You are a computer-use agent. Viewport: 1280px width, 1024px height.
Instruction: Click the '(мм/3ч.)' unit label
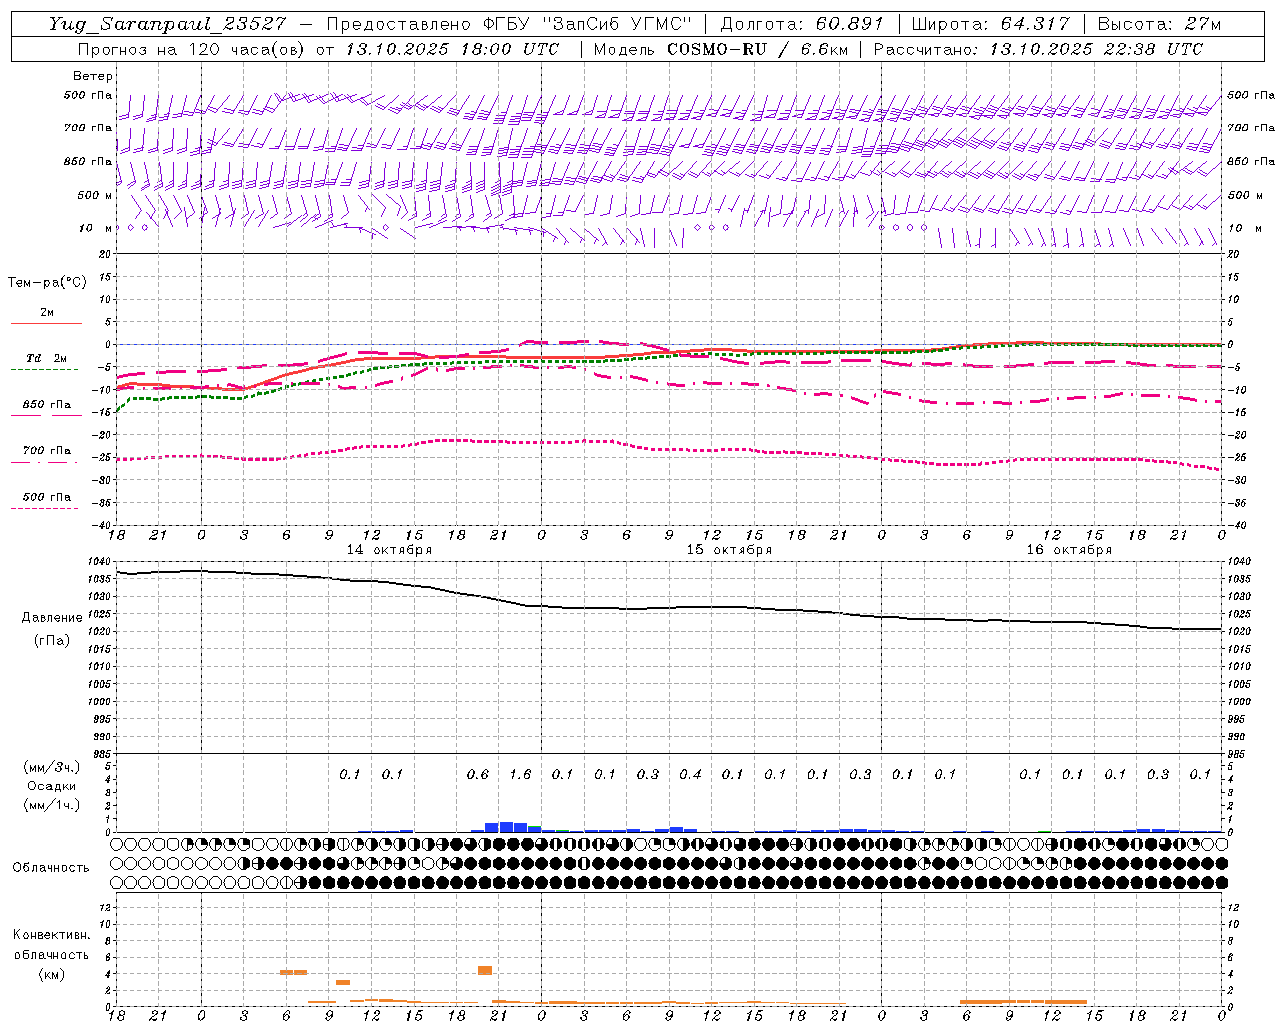pyautogui.click(x=52, y=767)
